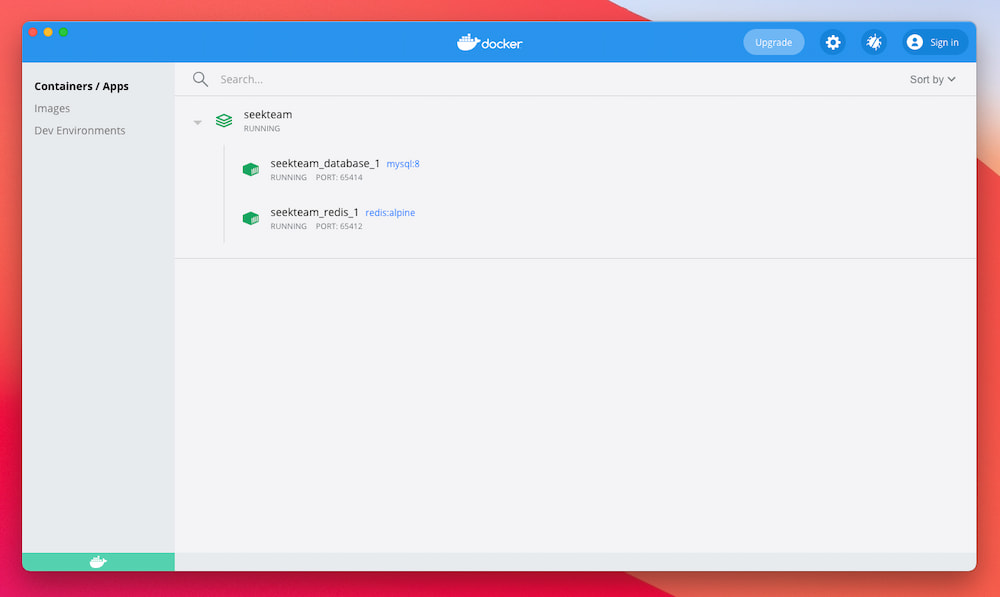The image size is (1000, 597).
Task: Click the Docker whale logo in header
Action: [x=489, y=43]
